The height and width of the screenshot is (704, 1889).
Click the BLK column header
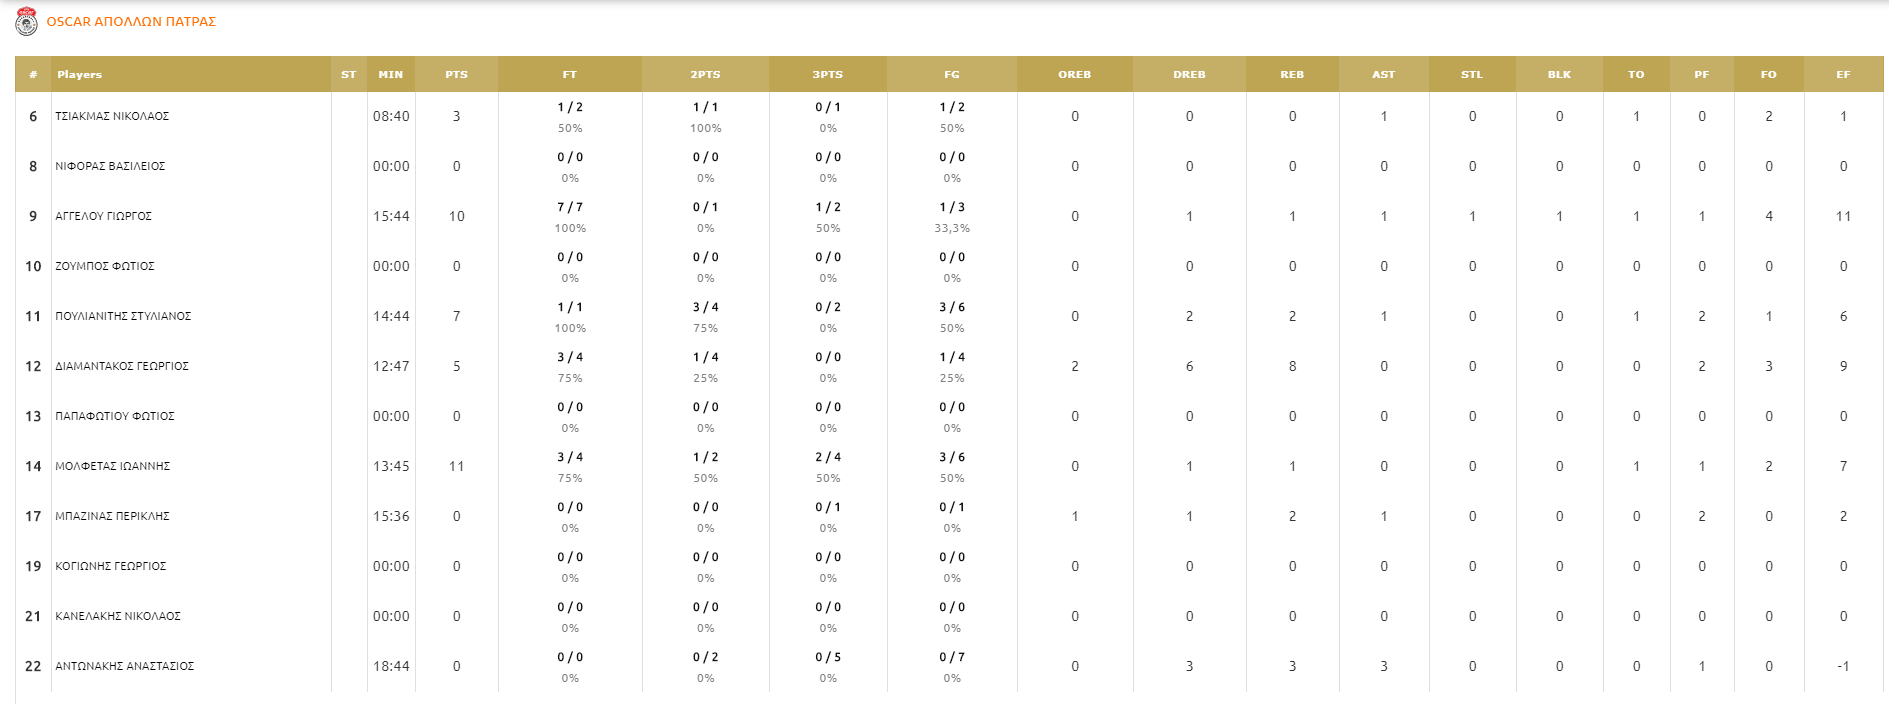pyautogui.click(x=1559, y=74)
